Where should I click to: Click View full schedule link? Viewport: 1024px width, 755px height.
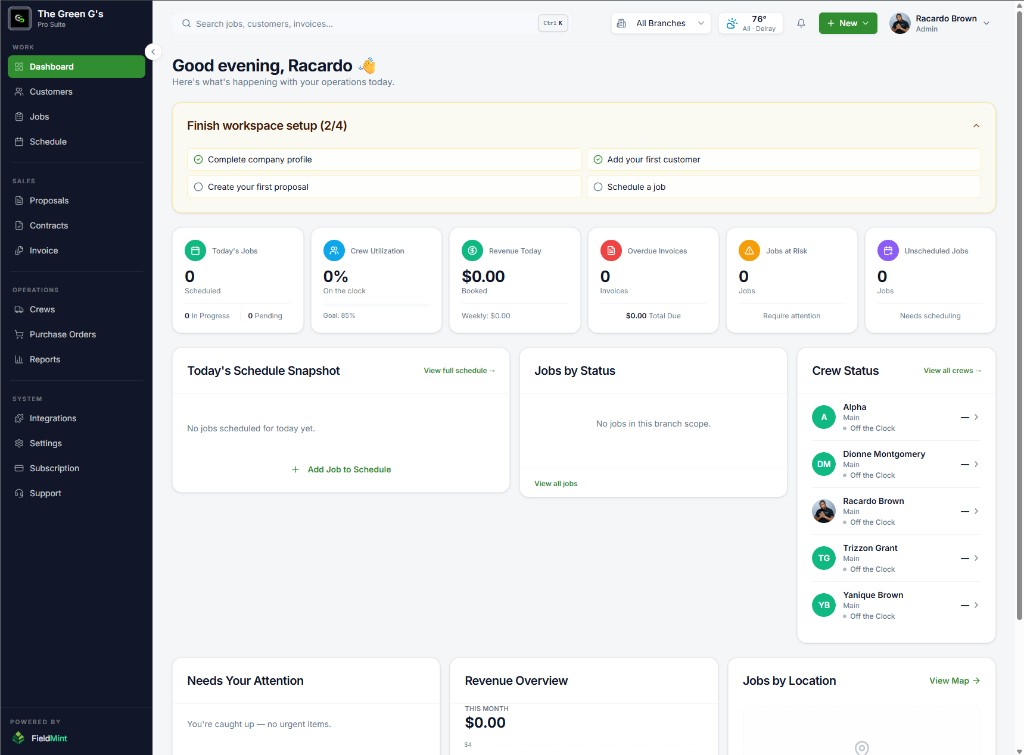point(459,370)
